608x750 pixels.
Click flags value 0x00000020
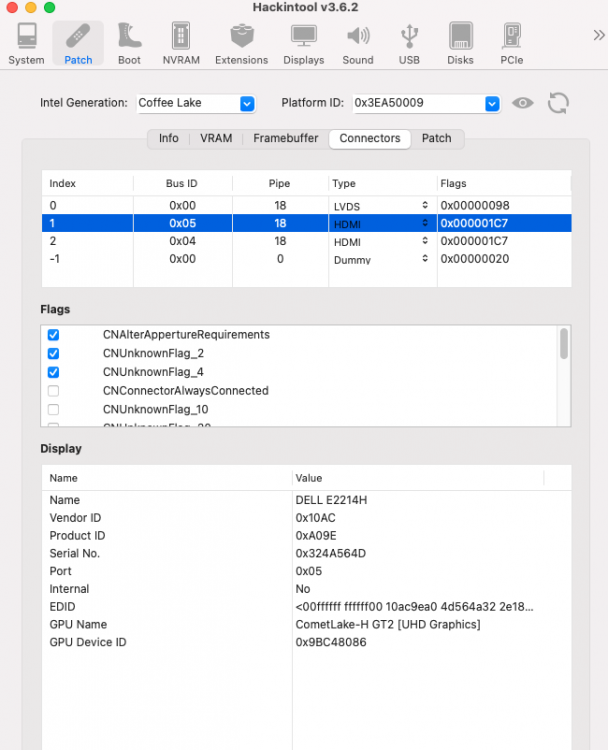pos(475,259)
